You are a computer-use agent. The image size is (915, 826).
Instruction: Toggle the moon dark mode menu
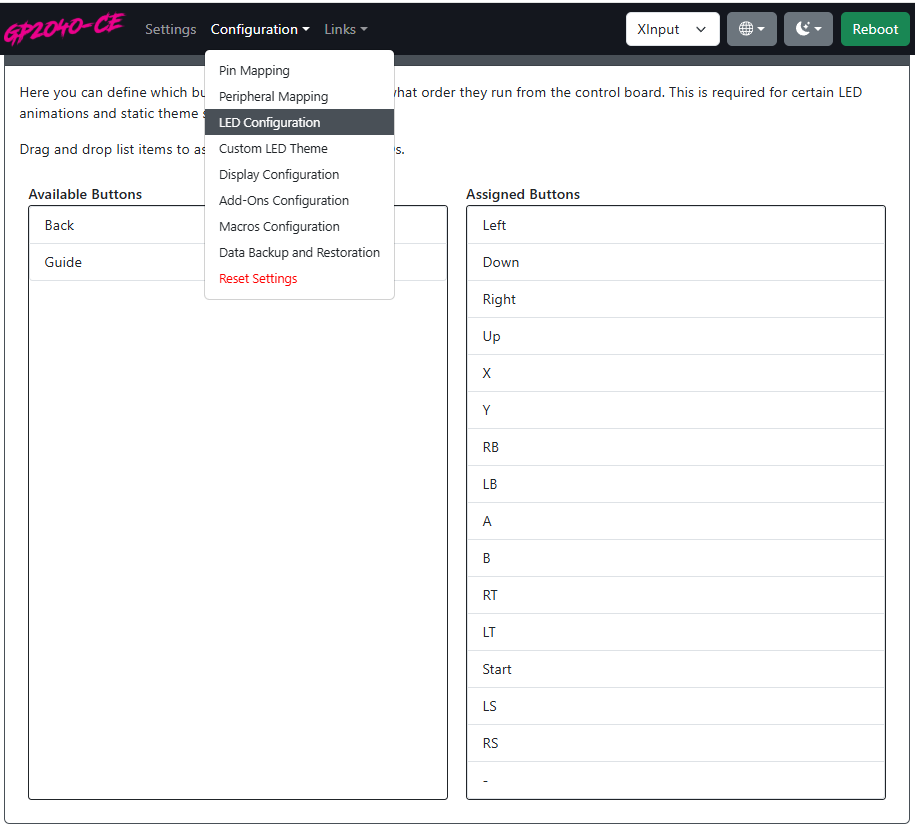[808, 29]
